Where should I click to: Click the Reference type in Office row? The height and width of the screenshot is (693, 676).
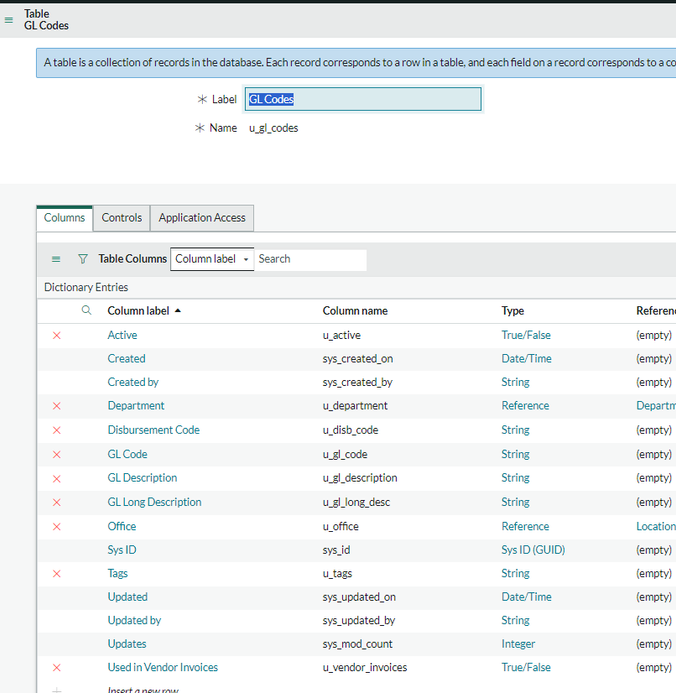pyautogui.click(x=525, y=526)
